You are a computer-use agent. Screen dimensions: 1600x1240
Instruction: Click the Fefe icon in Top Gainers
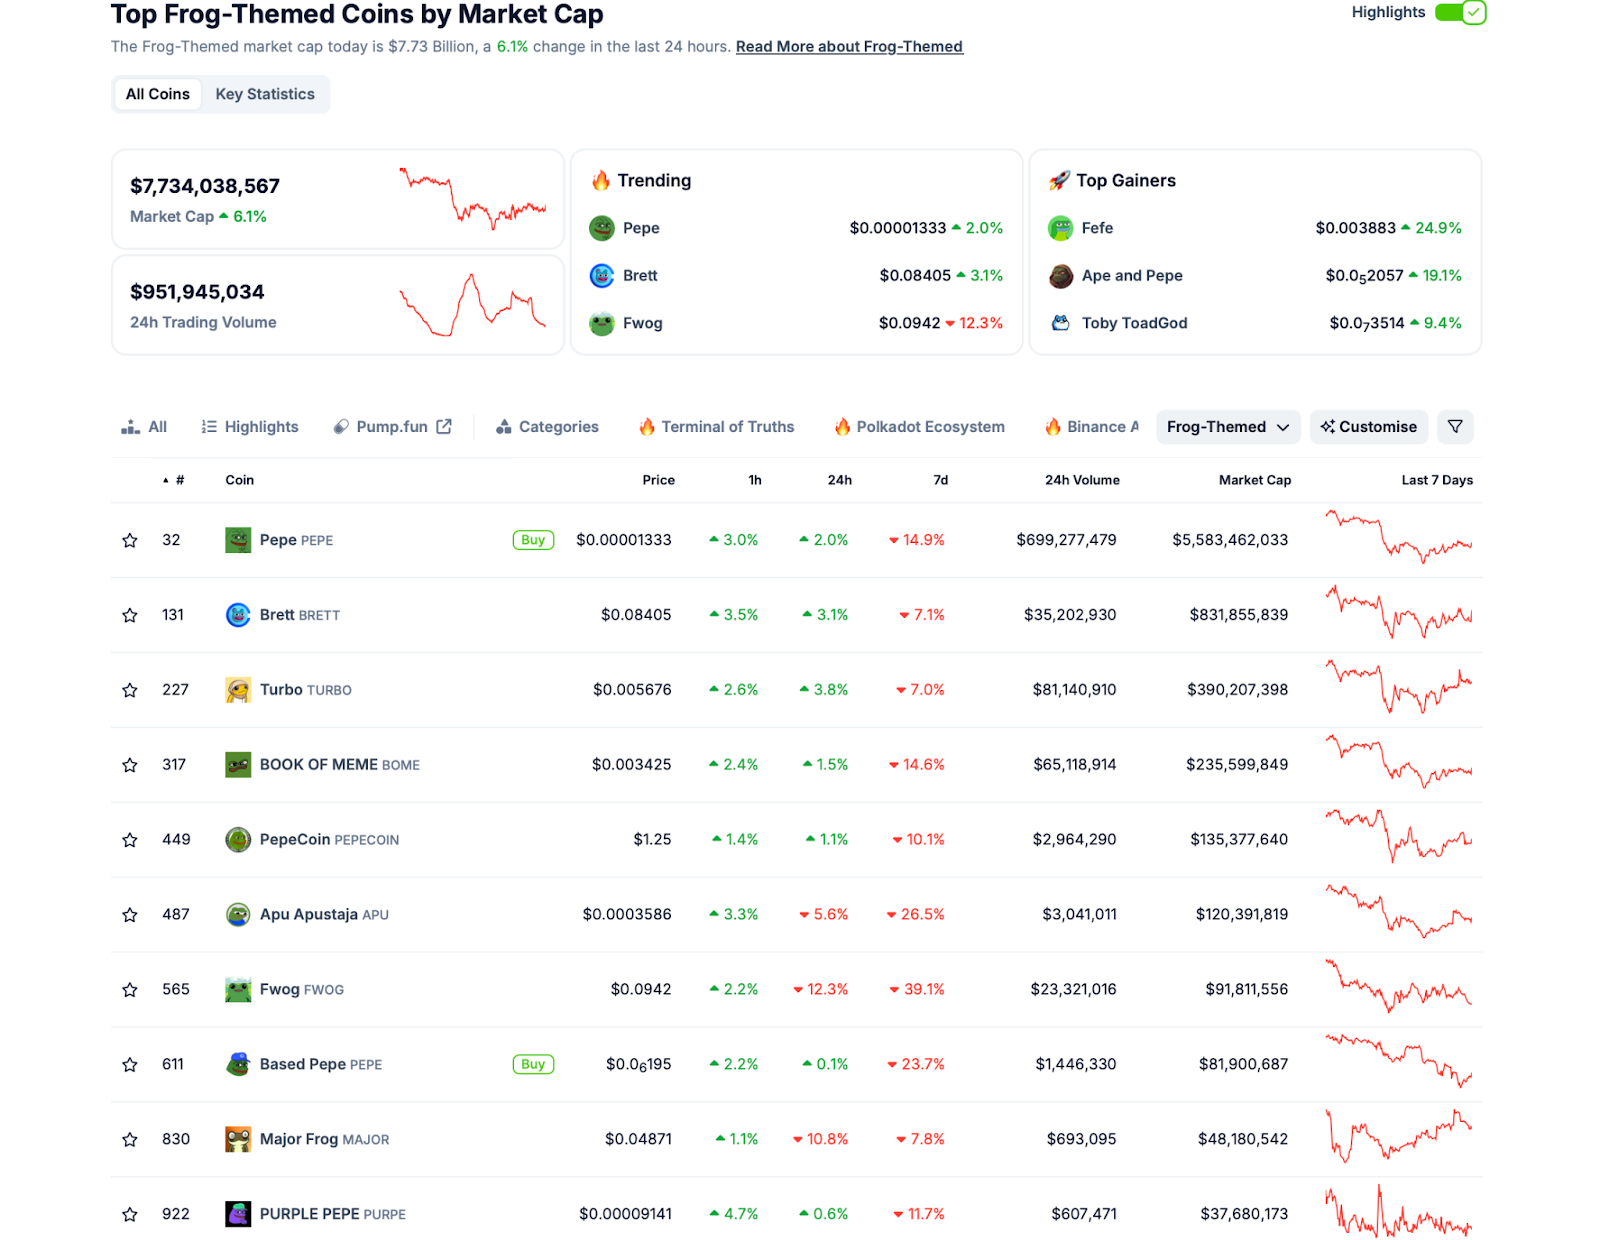[x=1061, y=228]
